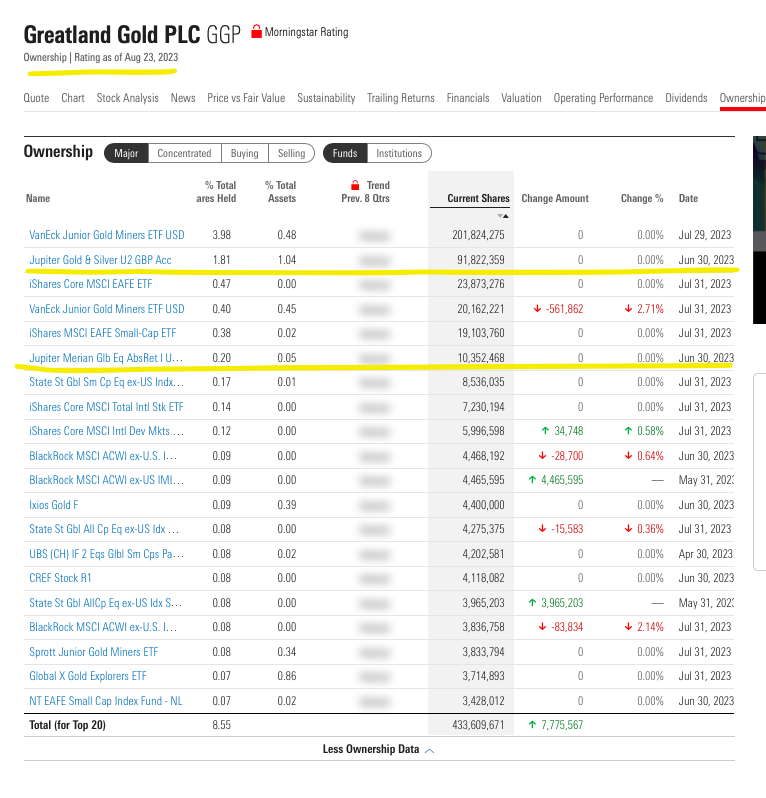
Task: Open the Sustainability tab
Action: 326,98
